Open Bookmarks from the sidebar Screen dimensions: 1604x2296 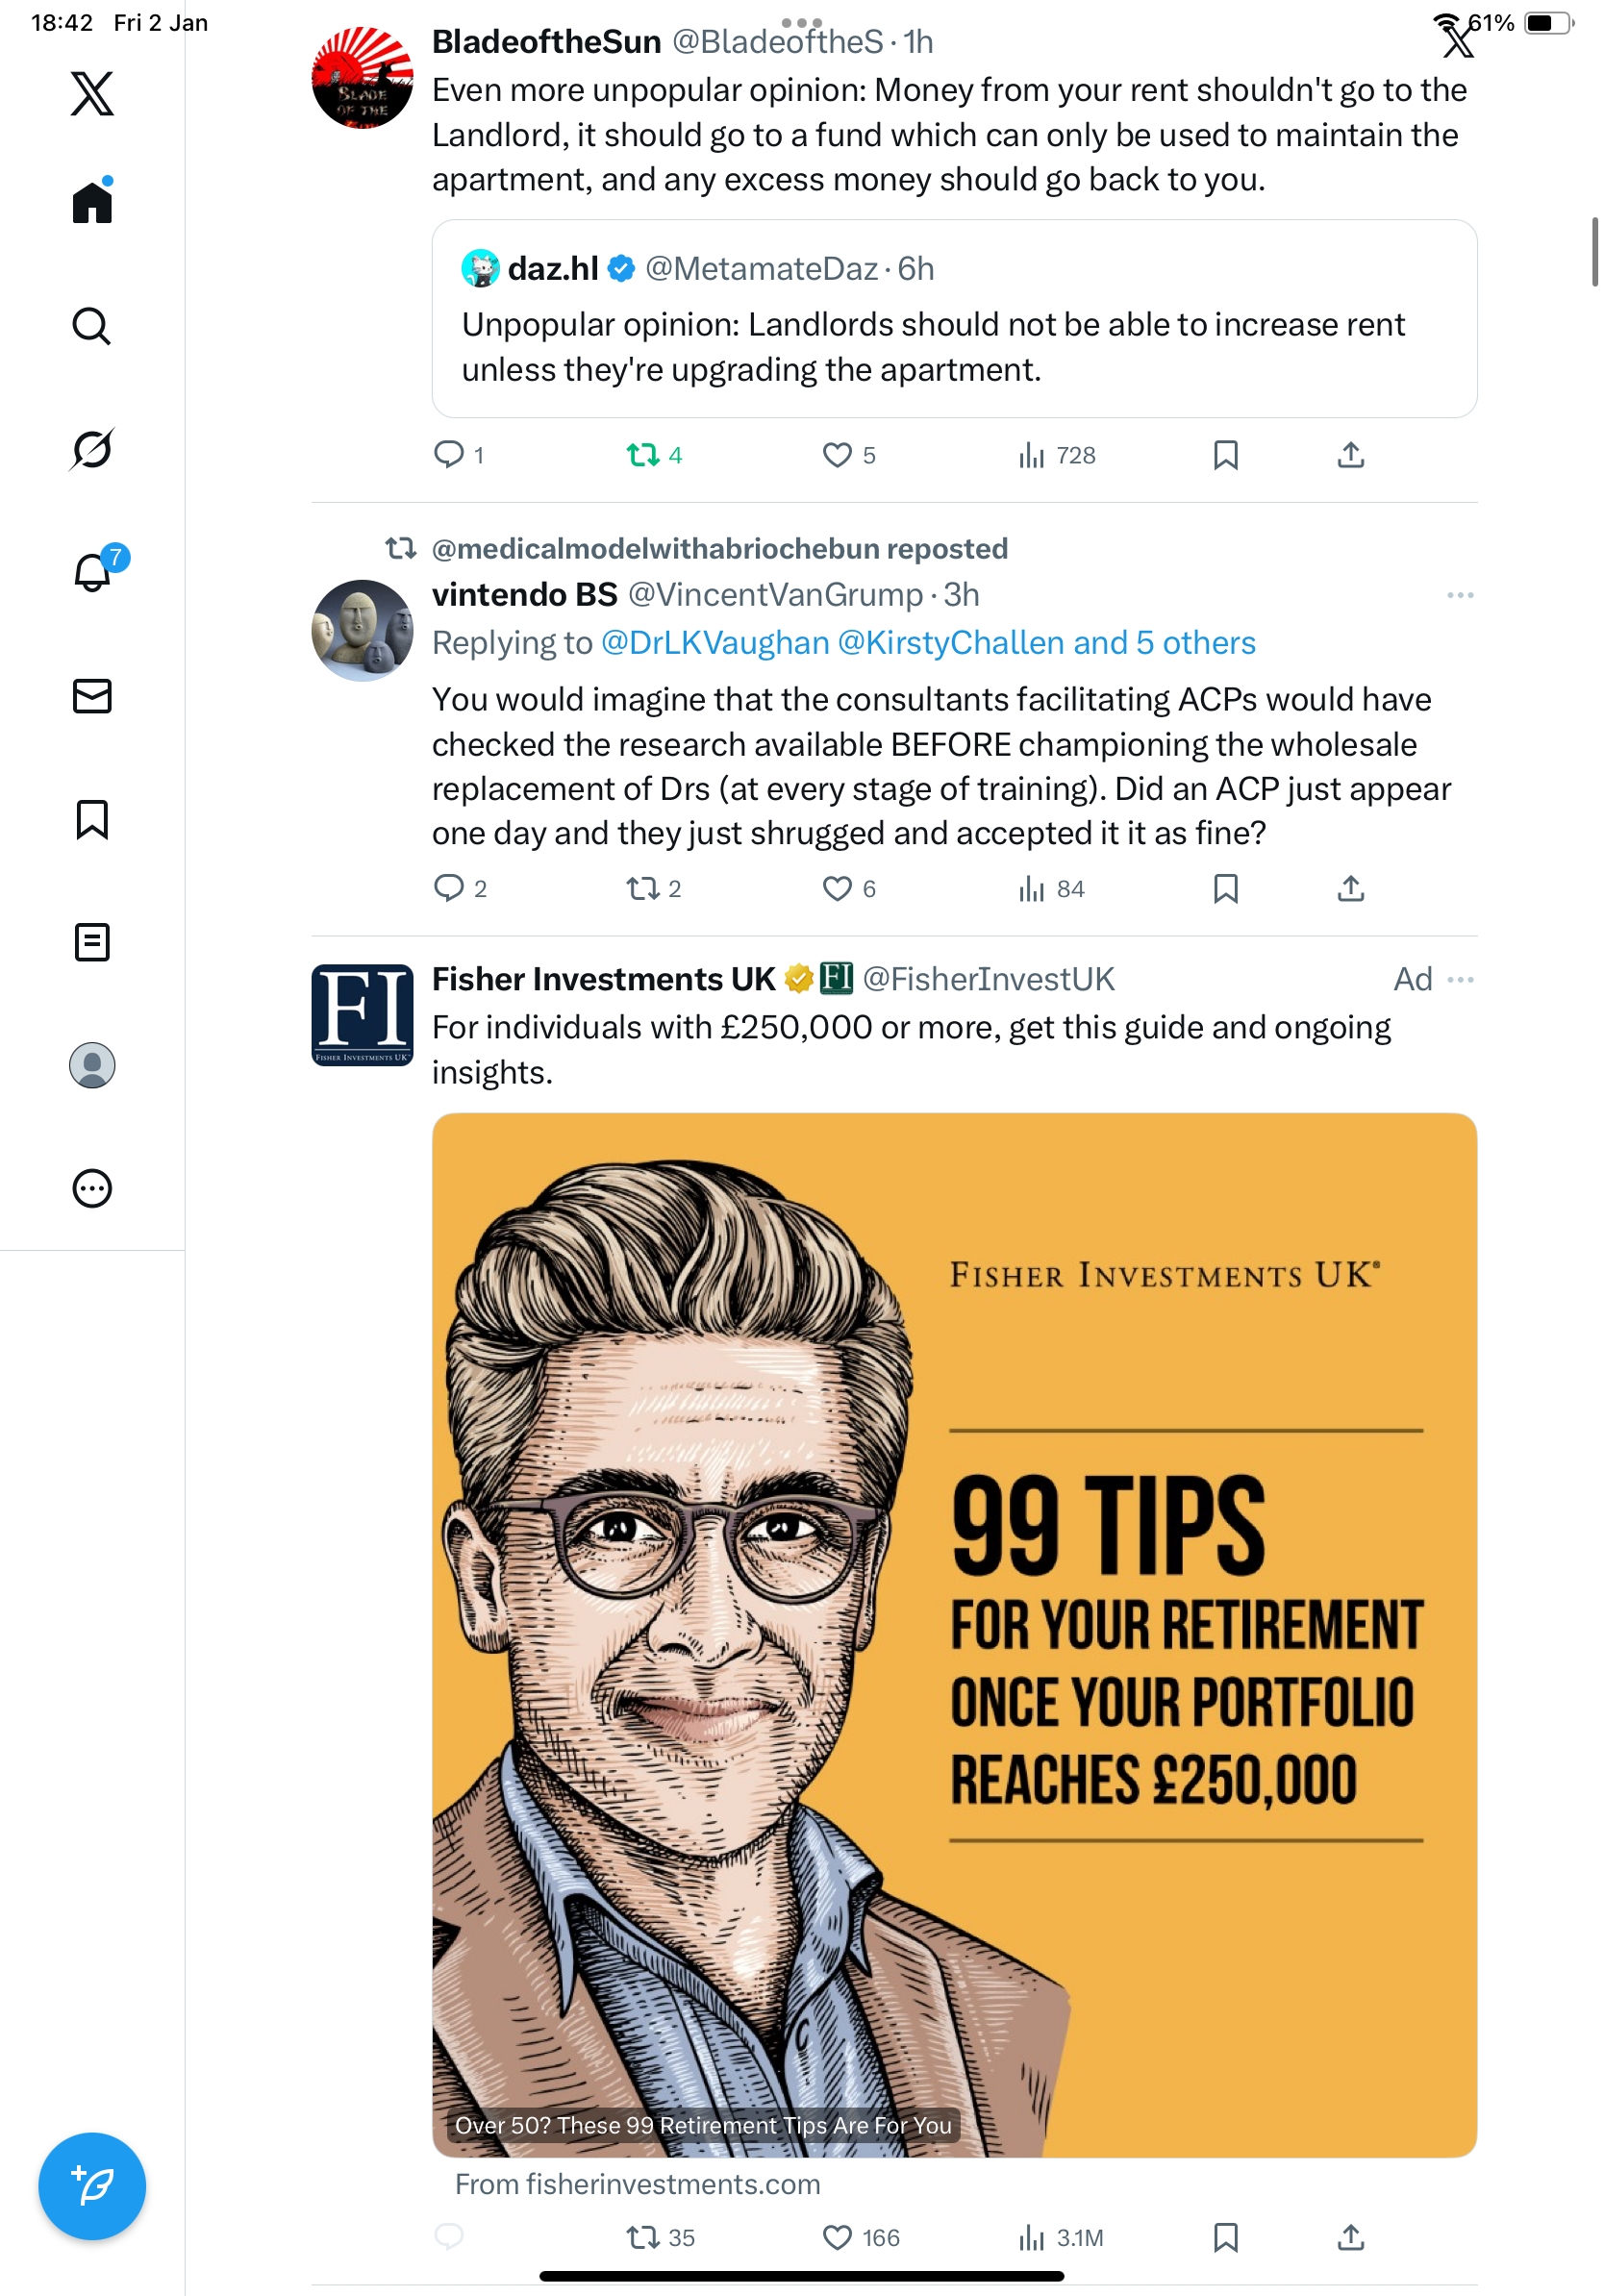[x=92, y=819]
